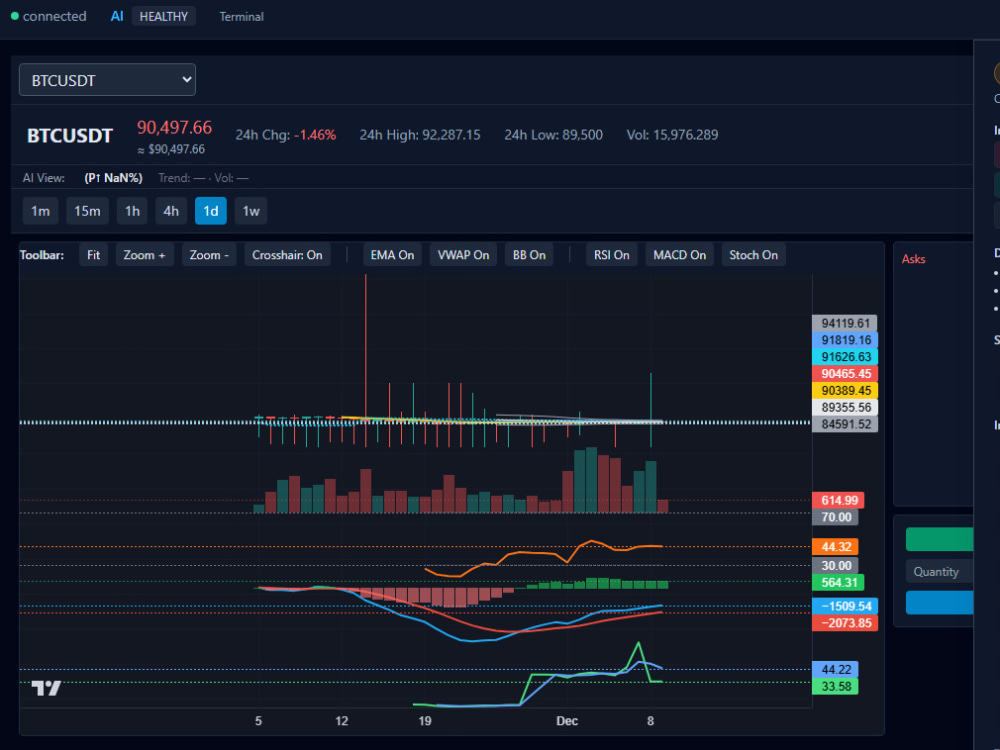Viewport: 1000px width, 750px height.
Task: Click the Zoom - button
Action: coord(209,255)
